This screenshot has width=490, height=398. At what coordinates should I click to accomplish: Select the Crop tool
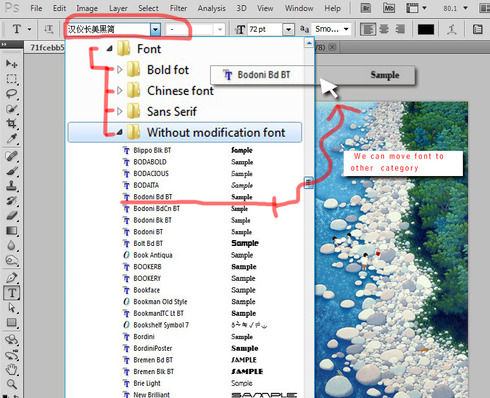tap(11, 124)
